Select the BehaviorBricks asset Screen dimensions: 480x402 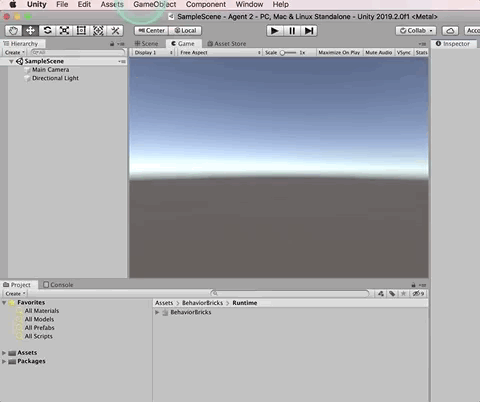tap(191, 312)
